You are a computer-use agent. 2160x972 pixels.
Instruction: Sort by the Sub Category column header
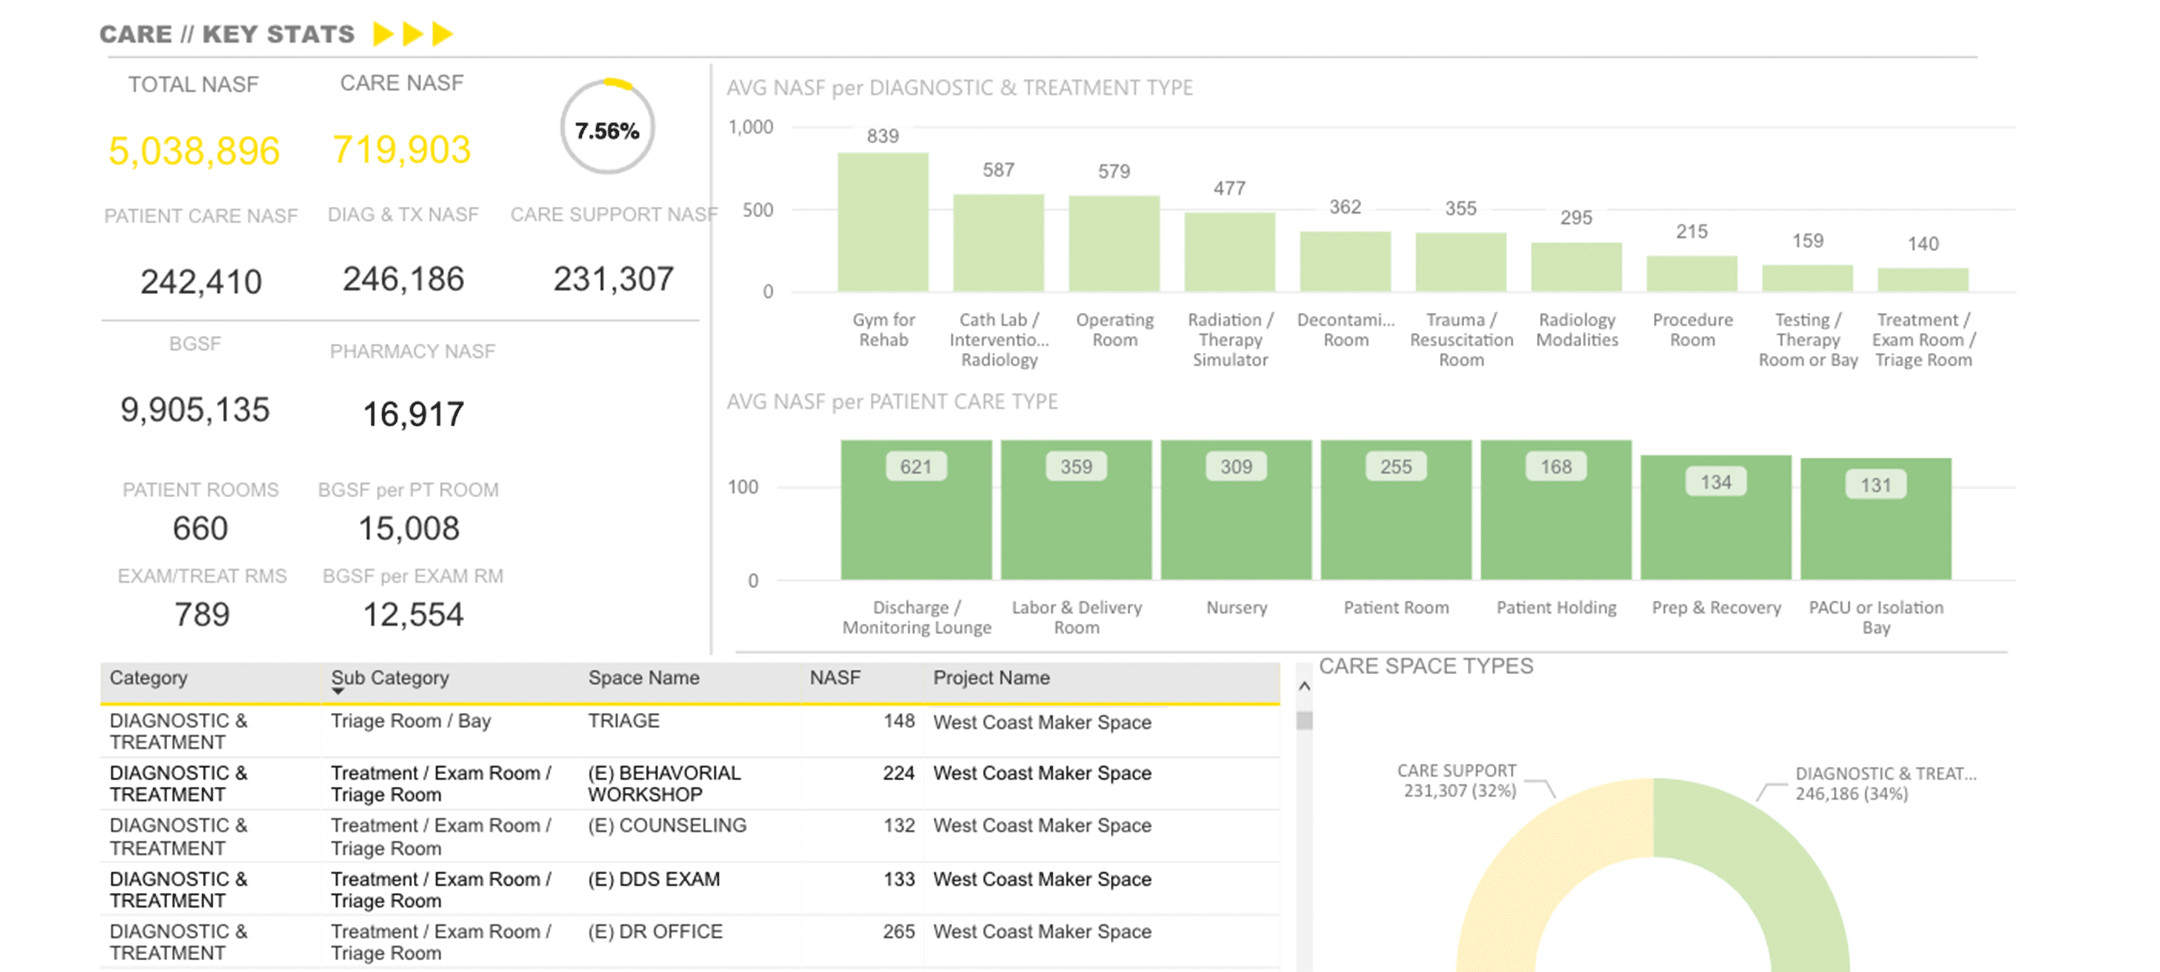tap(390, 678)
